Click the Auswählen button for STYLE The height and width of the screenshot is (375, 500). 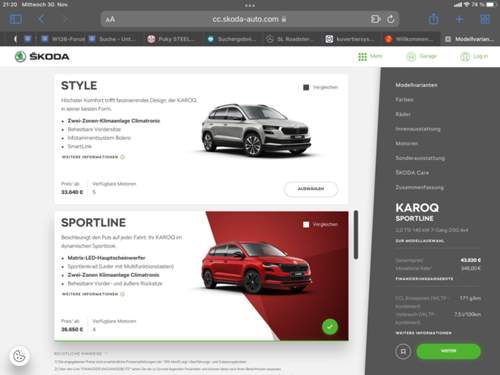(311, 189)
